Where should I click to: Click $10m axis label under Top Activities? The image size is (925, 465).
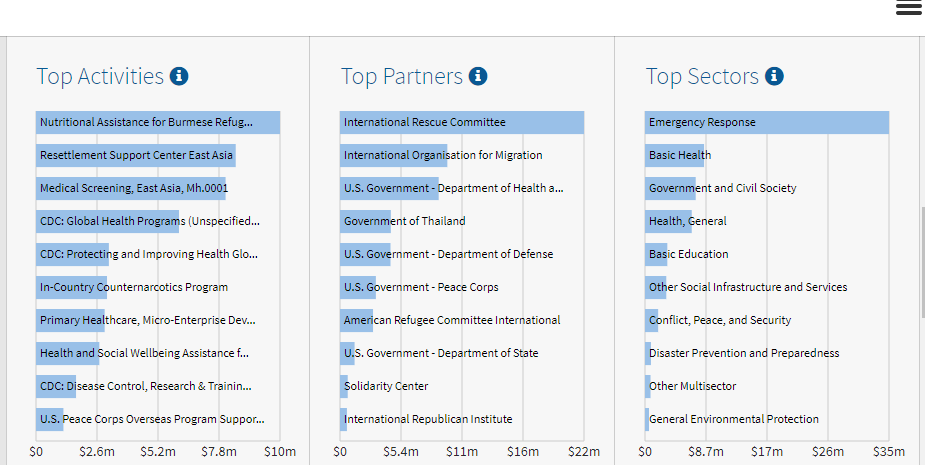point(280,452)
